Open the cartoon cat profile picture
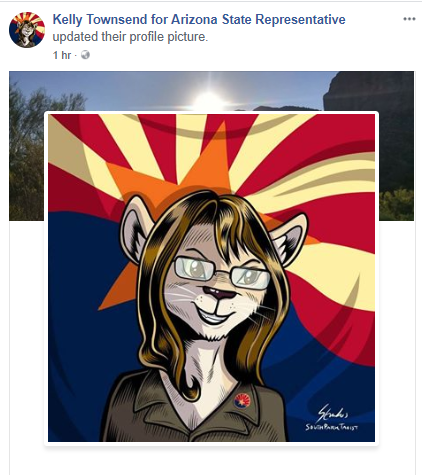This screenshot has width=422, height=475. (211, 278)
